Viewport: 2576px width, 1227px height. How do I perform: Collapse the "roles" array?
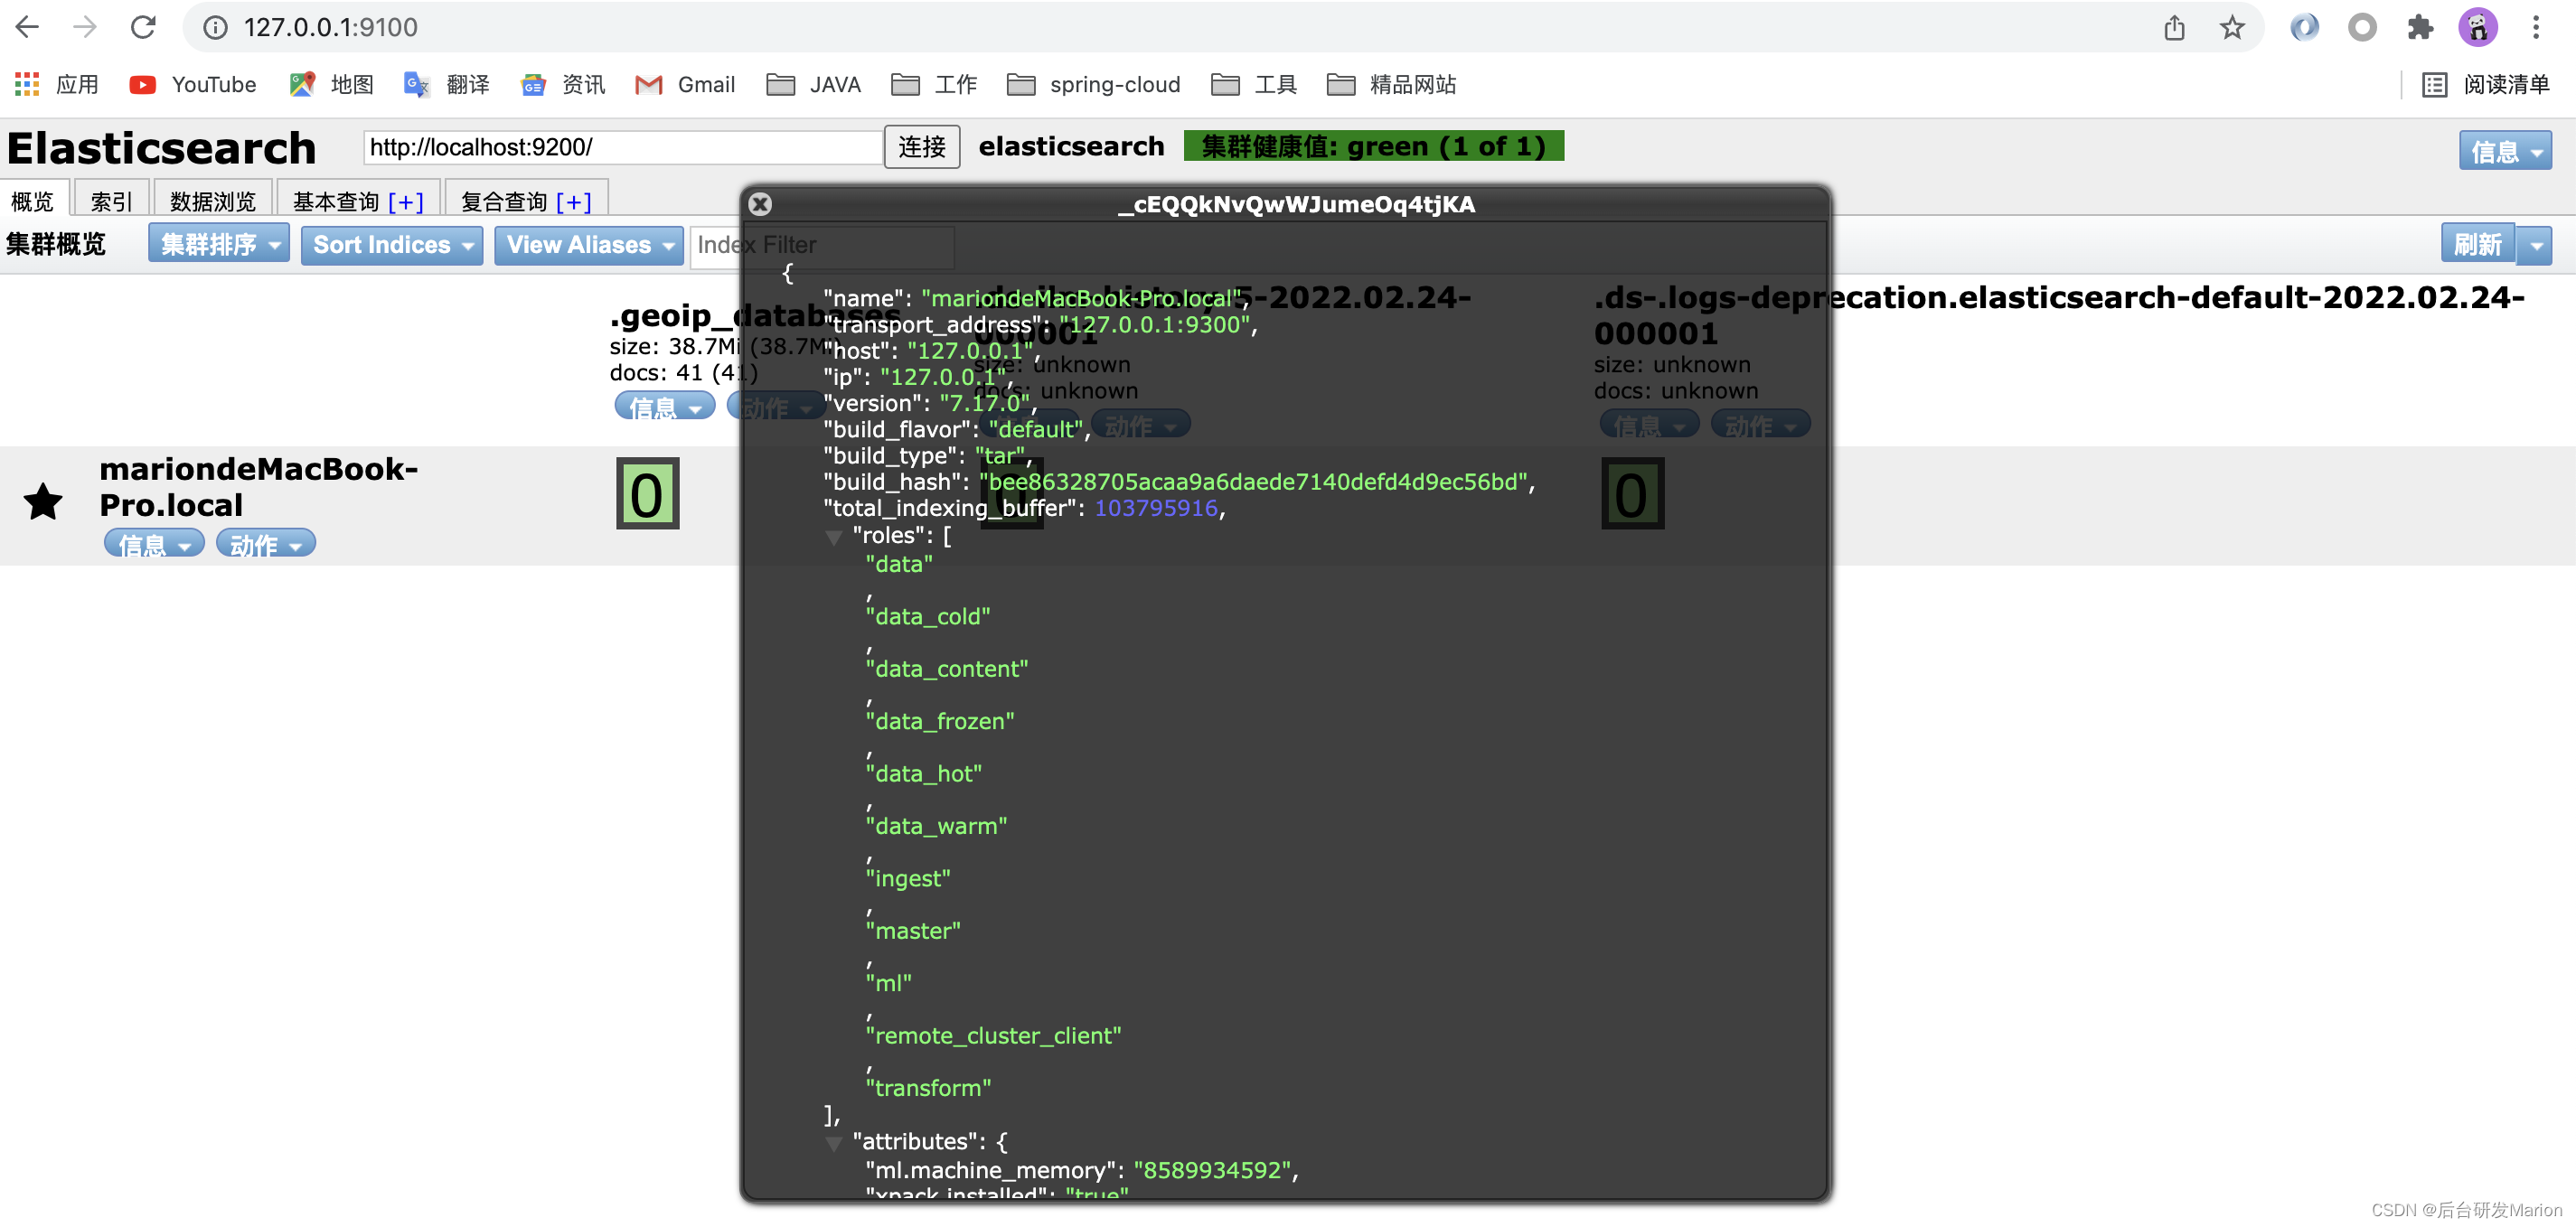click(x=834, y=538)
